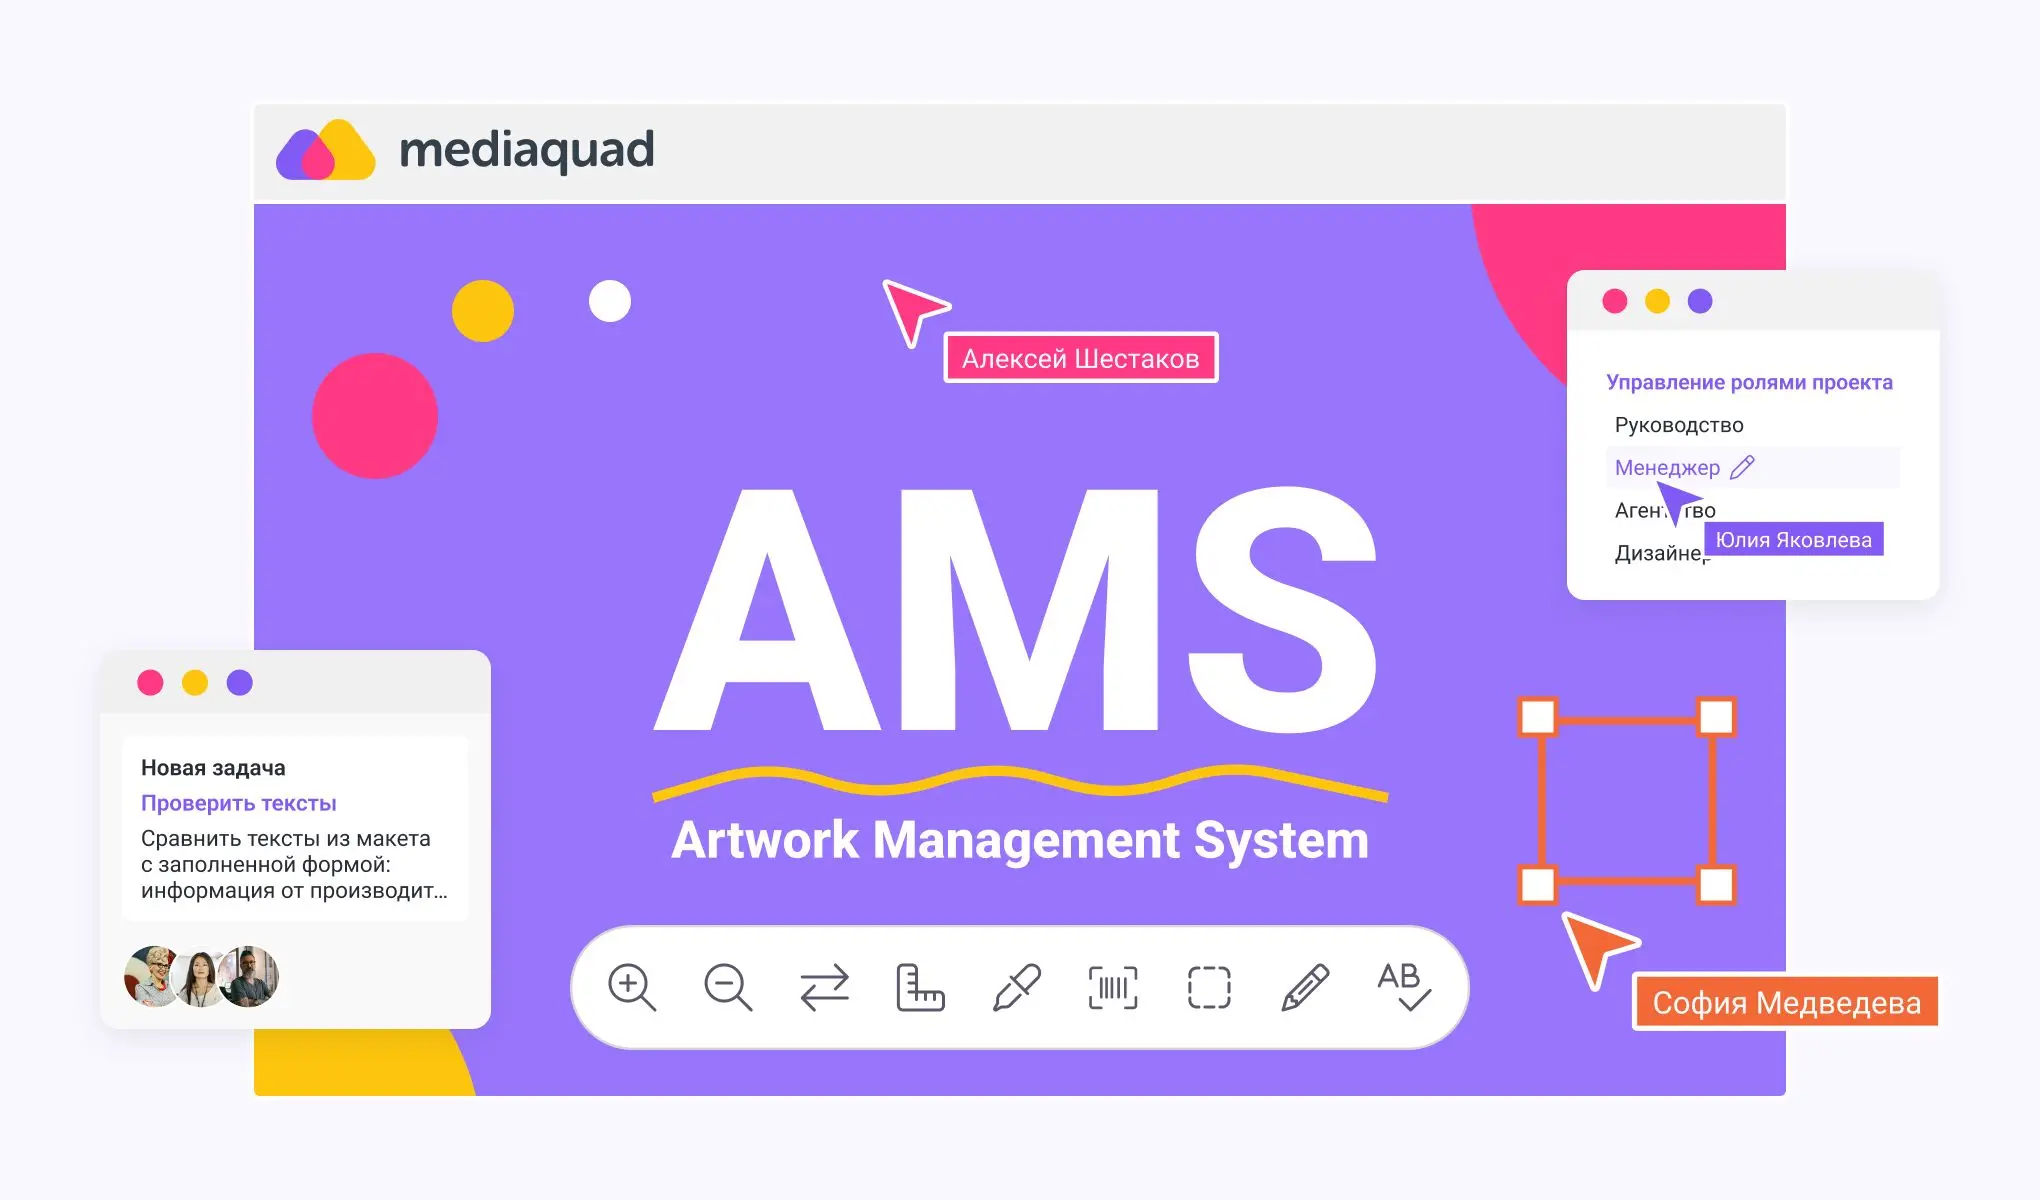Click the pink dot in roles window header
Image resolution: width=2040 pixels, height=1200 pixels.
tap(1615, 301)
